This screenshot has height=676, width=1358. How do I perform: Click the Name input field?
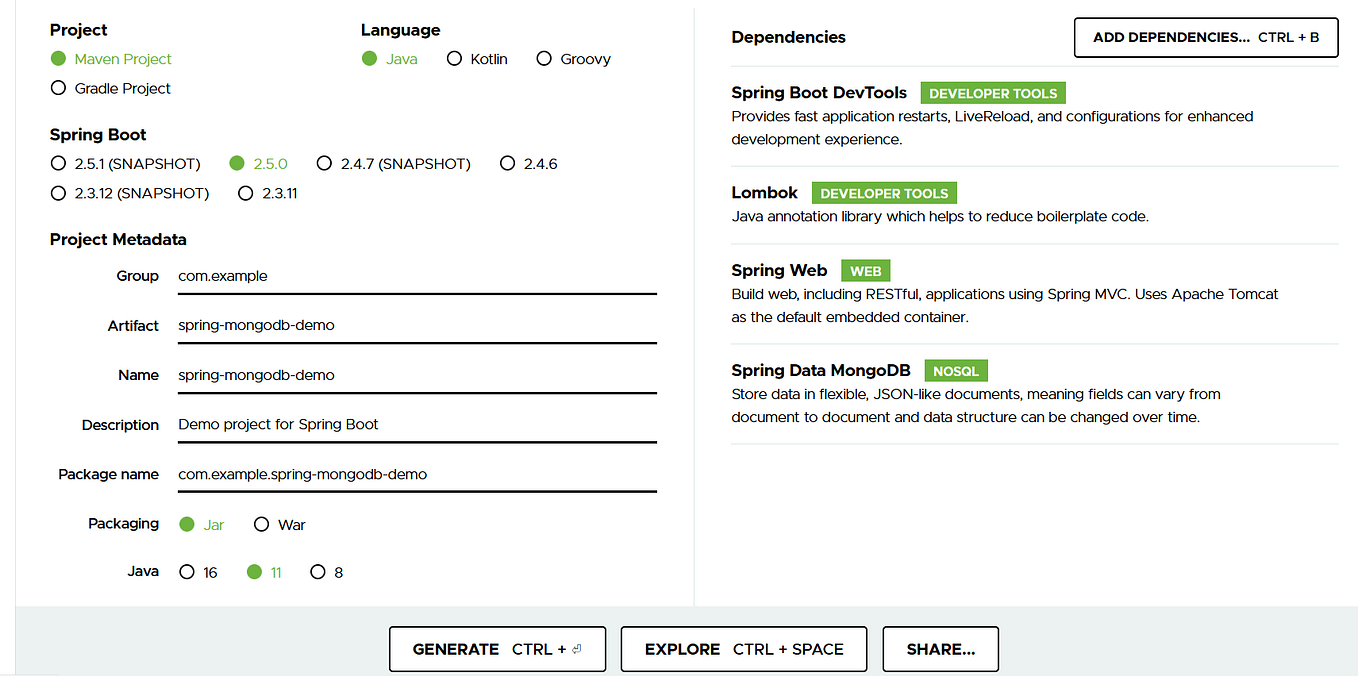[x=416, y=375]
